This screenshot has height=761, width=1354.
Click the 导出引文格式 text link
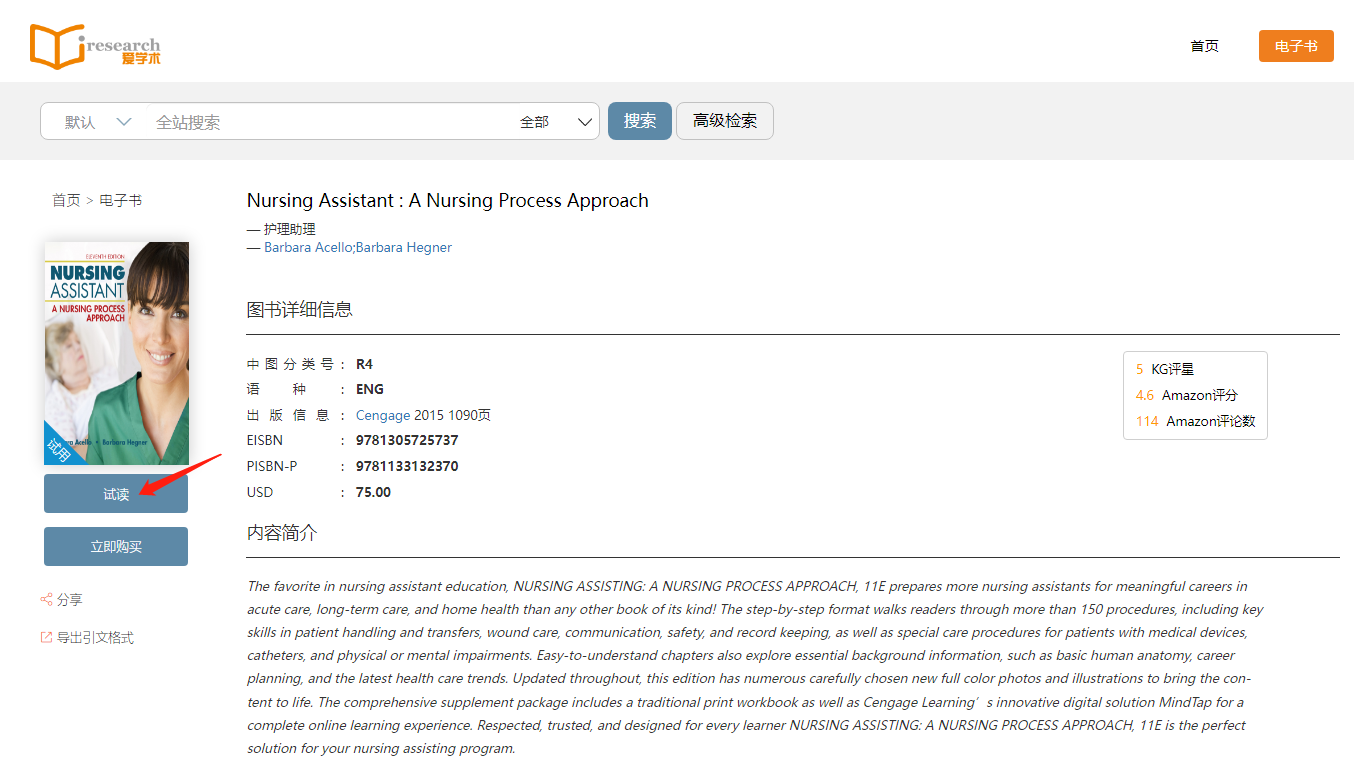95,637
